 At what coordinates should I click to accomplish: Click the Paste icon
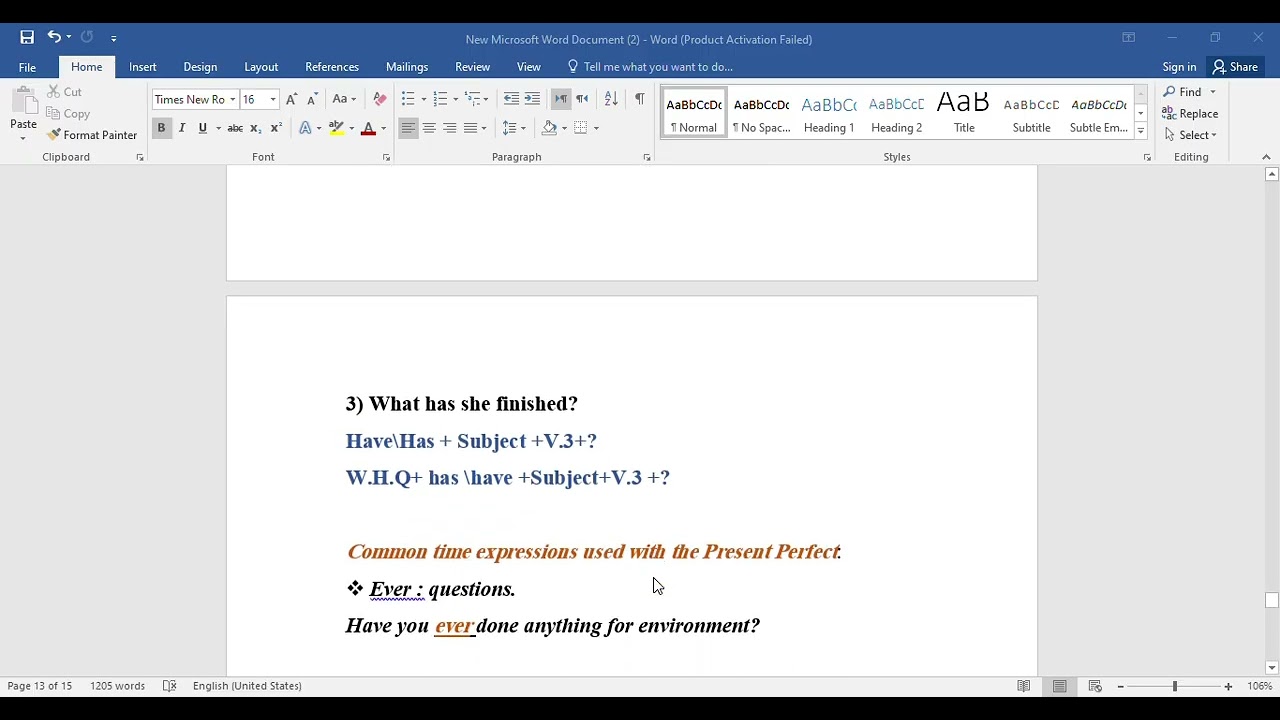coord(23,101)
